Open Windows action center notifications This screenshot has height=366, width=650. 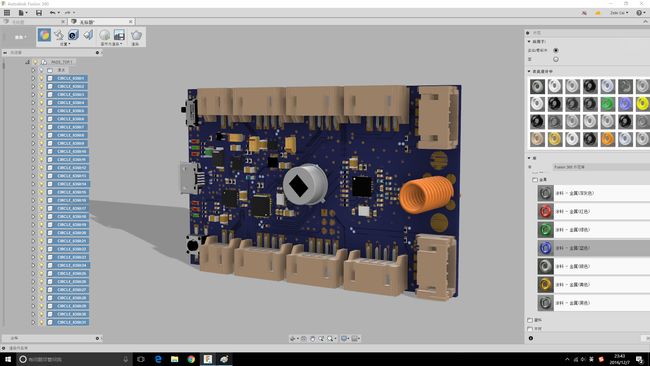(640, 359)
